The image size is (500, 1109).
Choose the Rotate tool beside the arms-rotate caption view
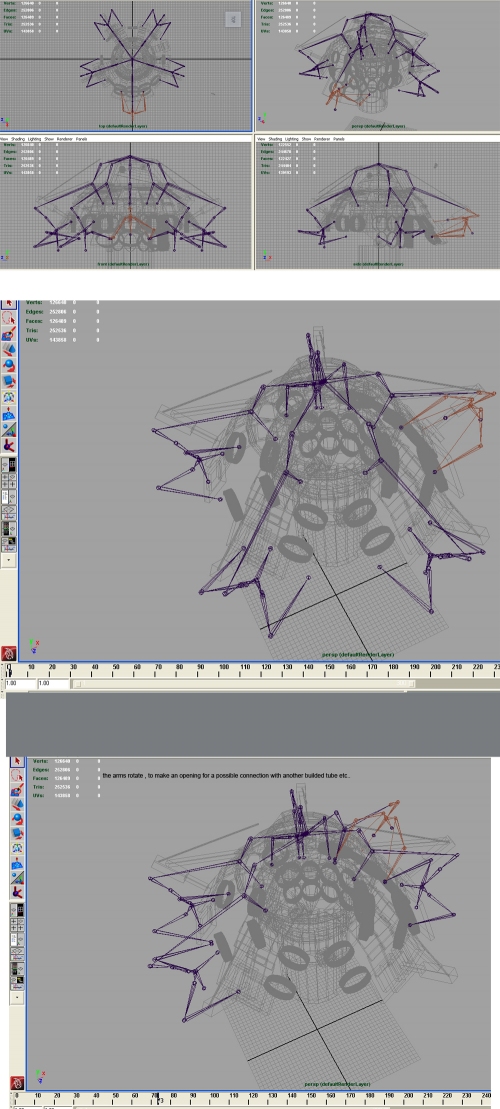tap(17, 819)
